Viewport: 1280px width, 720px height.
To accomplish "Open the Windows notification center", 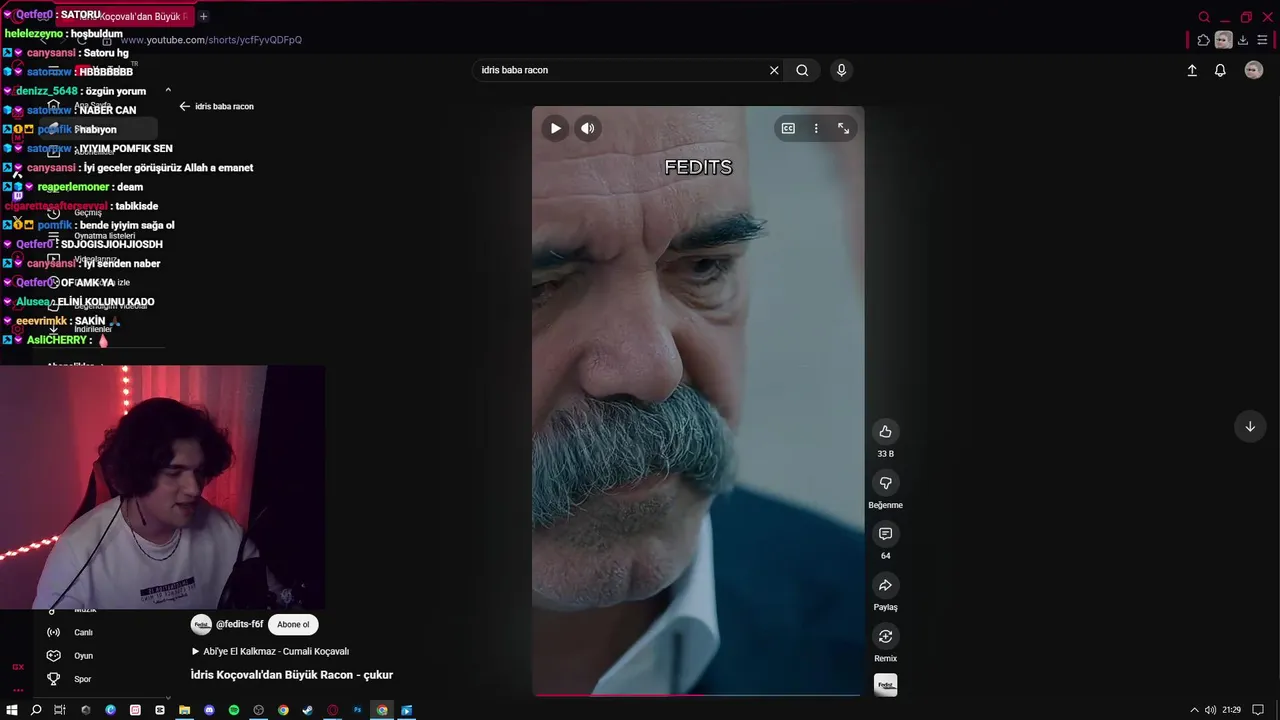I will [1260, 710].
